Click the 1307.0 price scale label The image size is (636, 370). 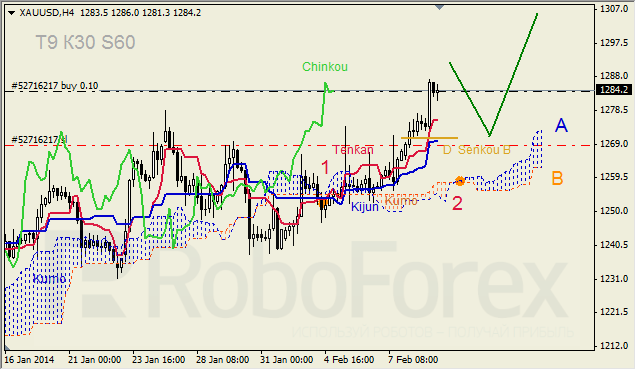(614, 9)
